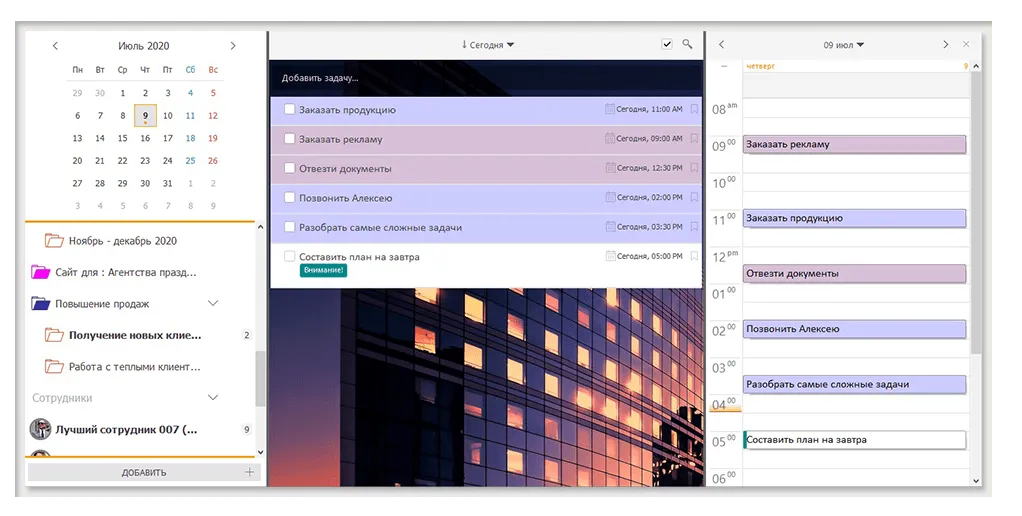Mark Позвонить Алексею as completed
1022x516 pixels.
(x=289, y=198)
